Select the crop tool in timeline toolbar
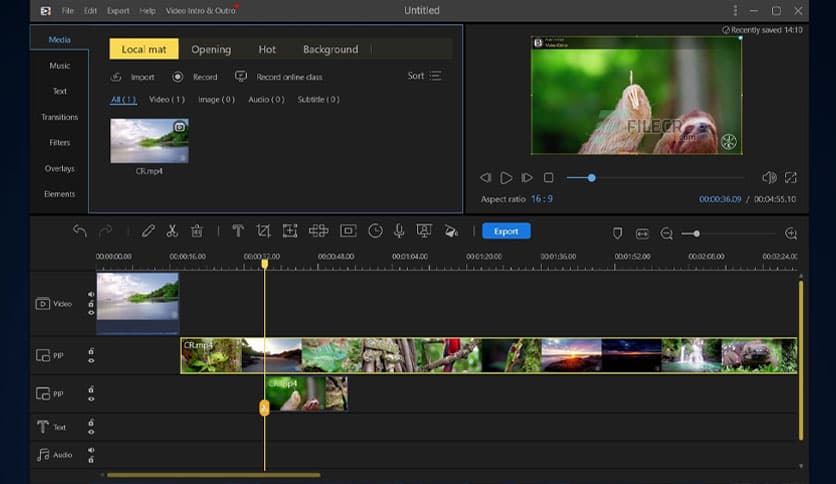 pyautogui.click(x=263, y=231)
